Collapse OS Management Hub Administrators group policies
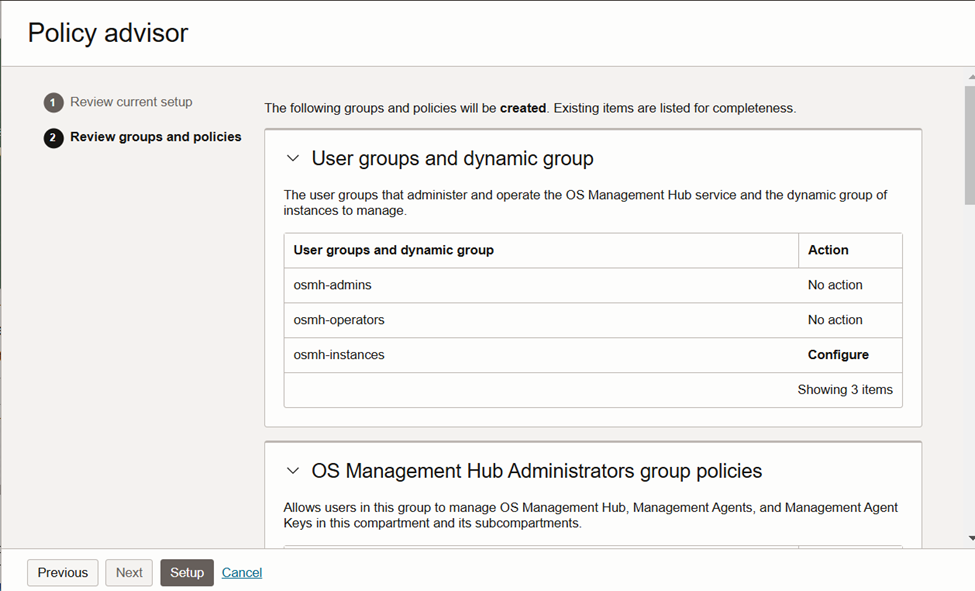Viewport: 975px width, 591px height. 293,471
